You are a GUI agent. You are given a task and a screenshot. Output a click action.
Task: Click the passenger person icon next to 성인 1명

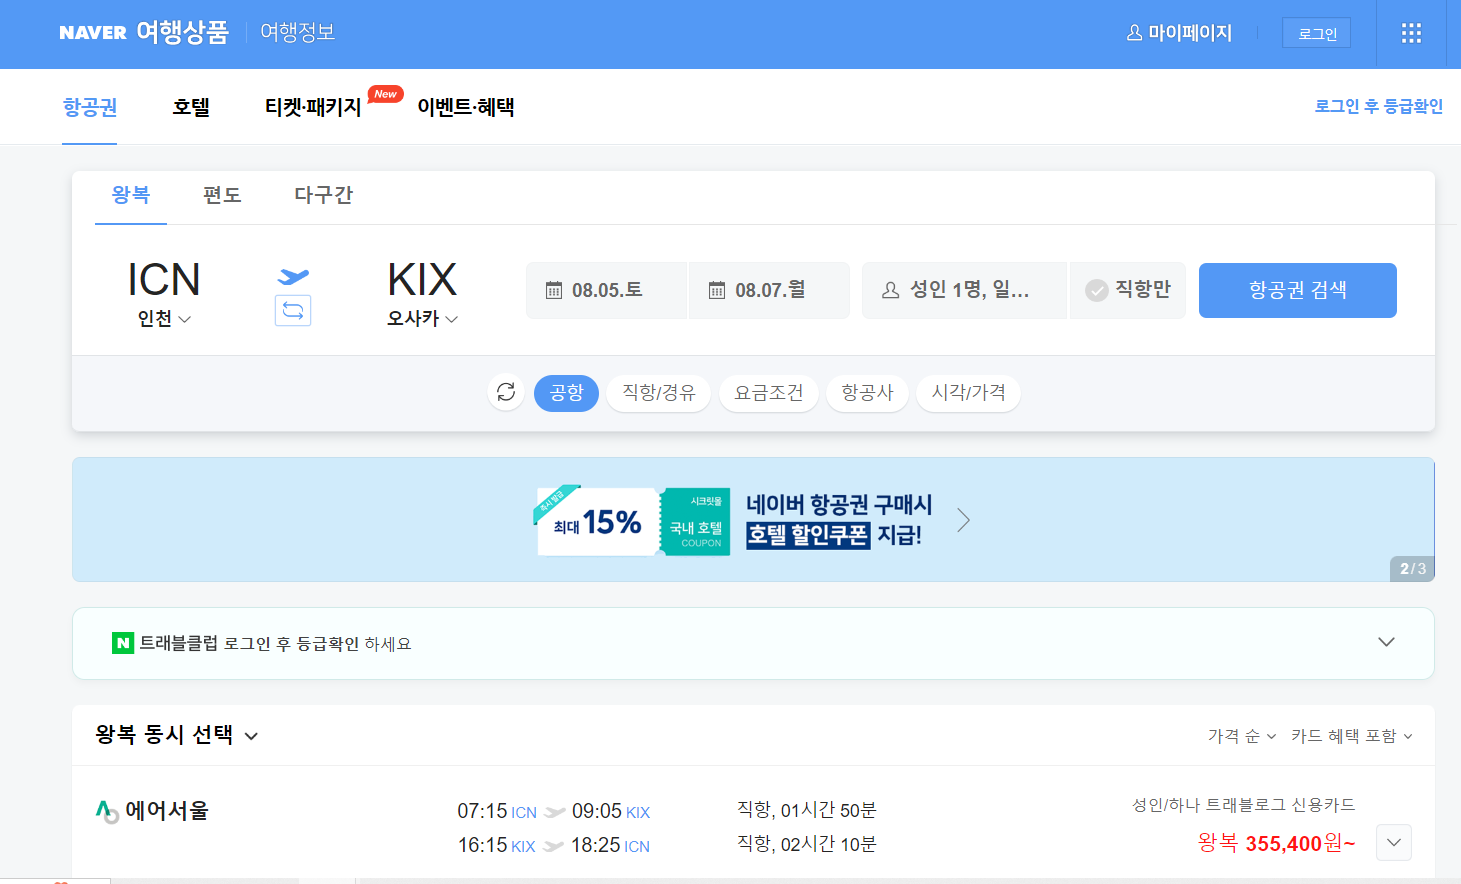click(889, 289)
